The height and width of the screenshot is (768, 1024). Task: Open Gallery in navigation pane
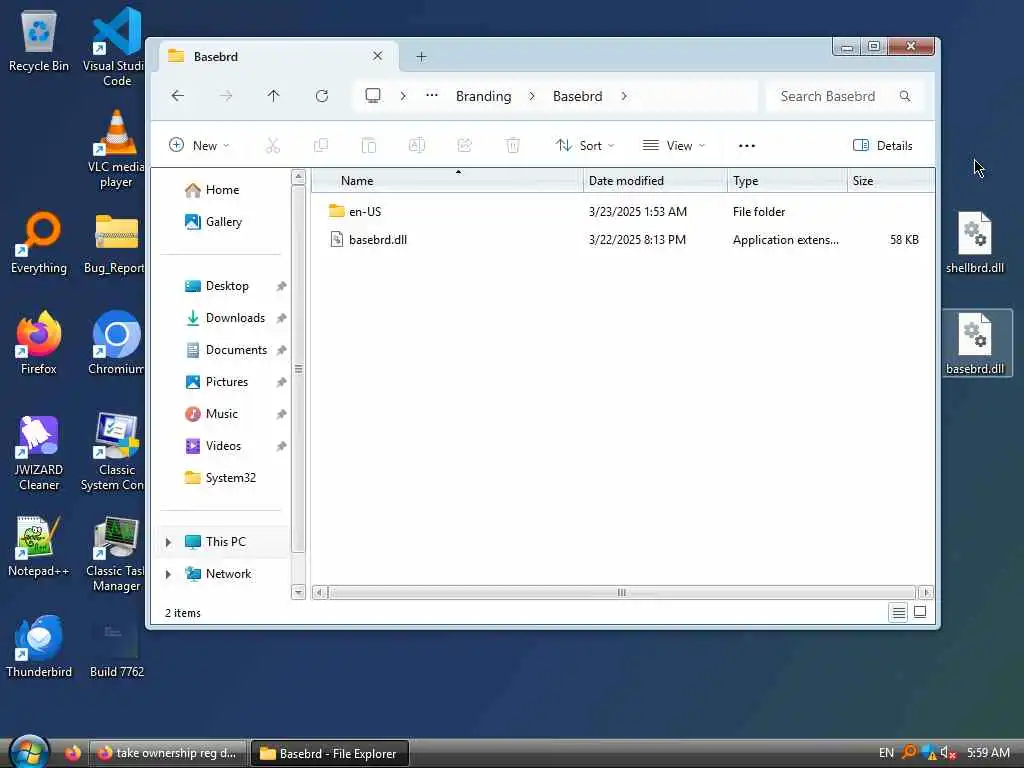[x=223, y=222]
